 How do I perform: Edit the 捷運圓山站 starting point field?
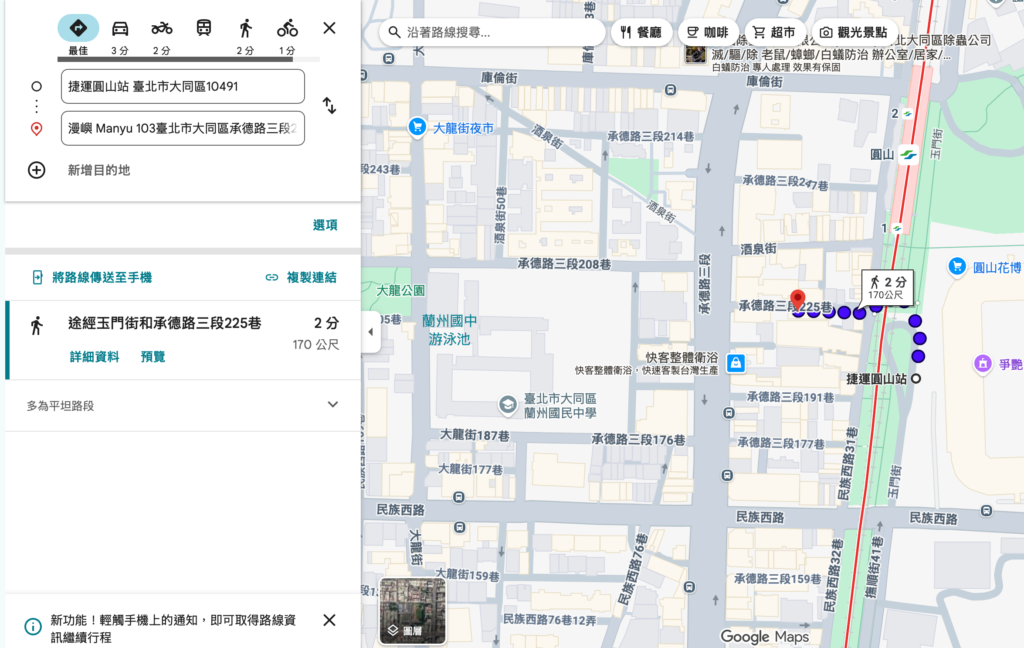[183, 86]
